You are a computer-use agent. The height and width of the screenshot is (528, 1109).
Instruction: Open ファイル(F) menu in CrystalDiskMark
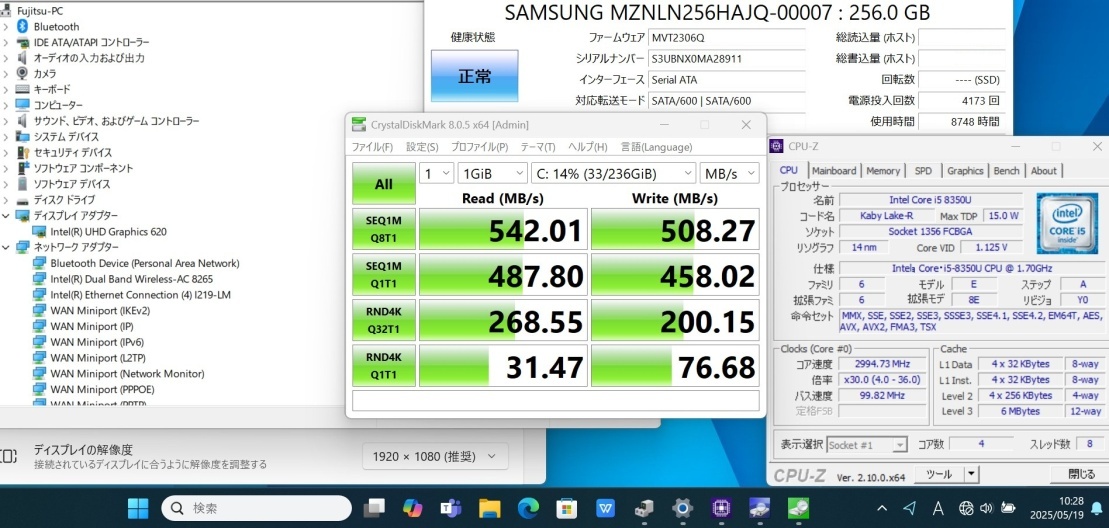coord(373,147)
